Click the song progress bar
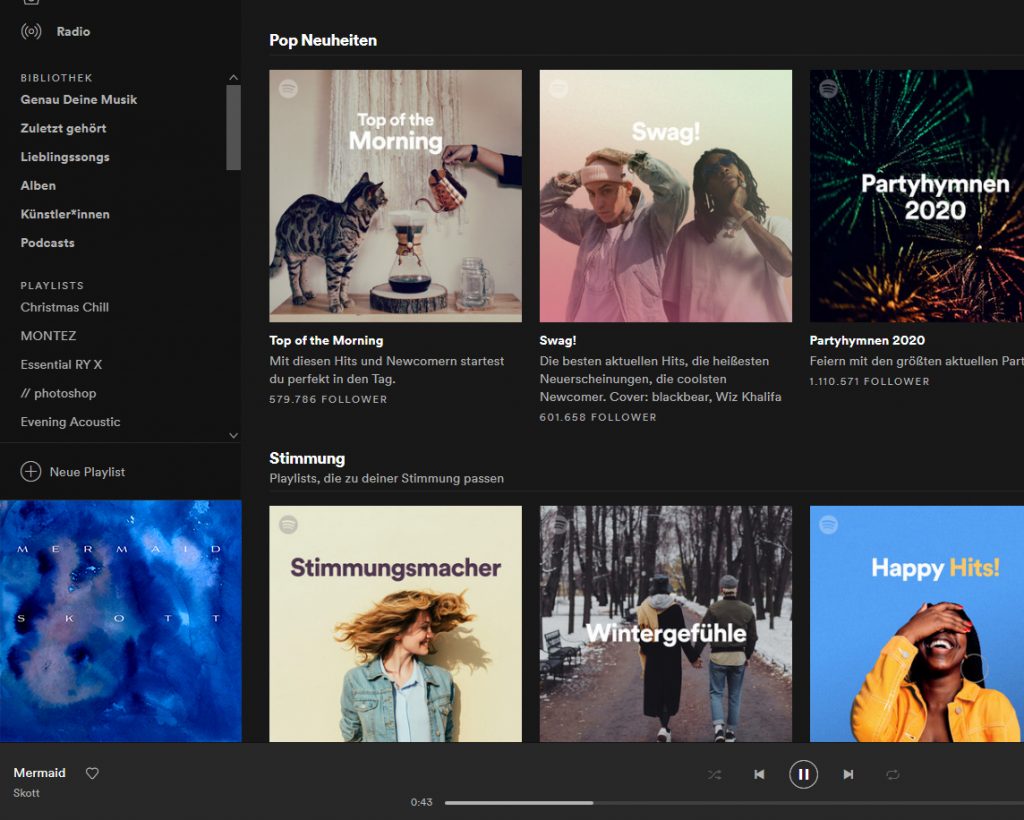This screenshot has width=1024, height=820. (700, 802)
